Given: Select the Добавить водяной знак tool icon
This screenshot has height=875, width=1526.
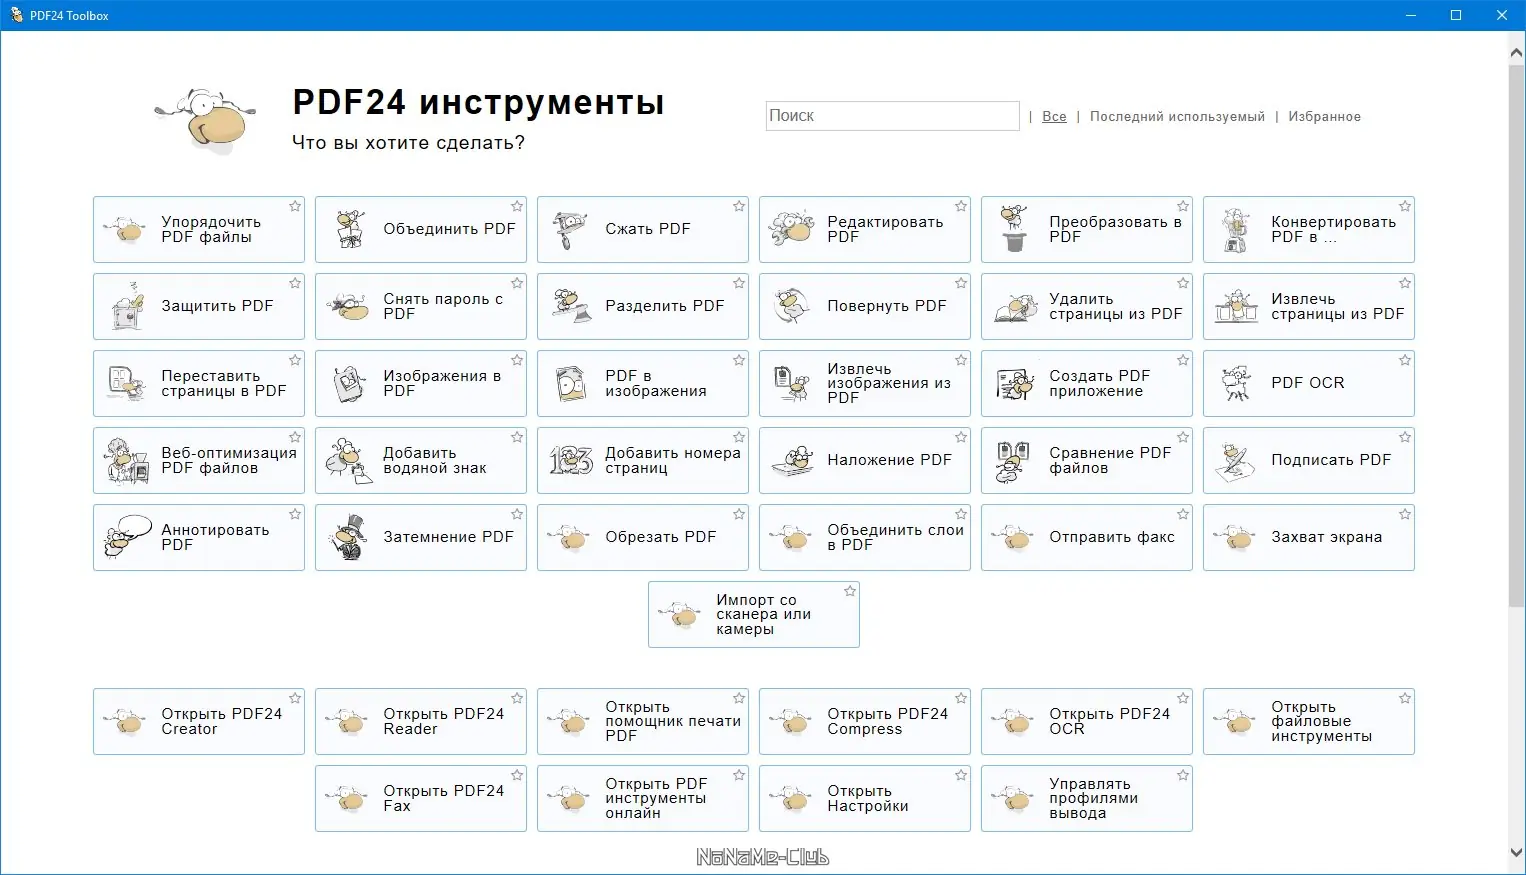Looking at the screenshot, I should coord(350,461).
